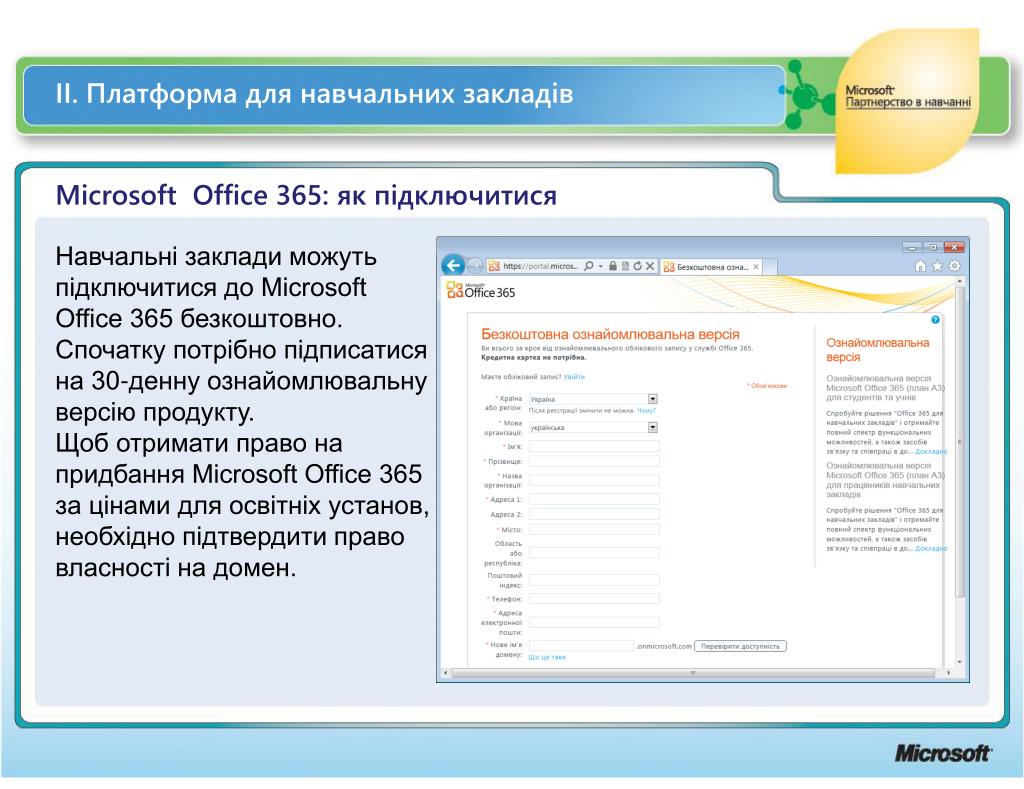1024x789 pixels.
Task: Click the search magnifier in address bar
Action: pyautogui.click(x=589, y=266)
